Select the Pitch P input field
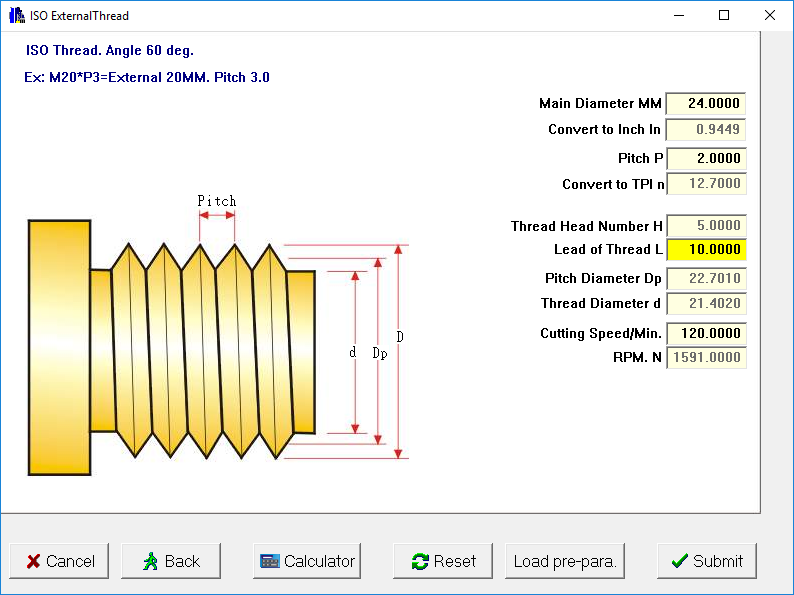Viewport: 794px width, 595px height. click(x=705, y=159)
